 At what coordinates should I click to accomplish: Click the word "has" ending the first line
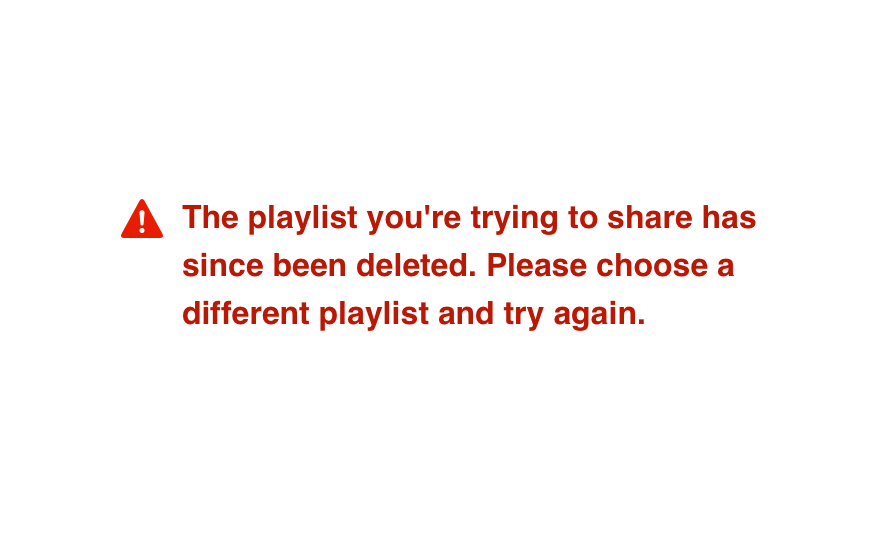click(x=730, y=217)
